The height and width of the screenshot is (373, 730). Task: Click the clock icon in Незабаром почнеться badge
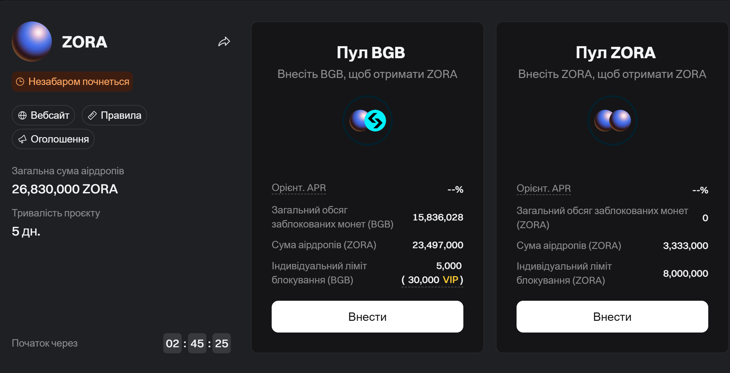[x=20, y=82]
